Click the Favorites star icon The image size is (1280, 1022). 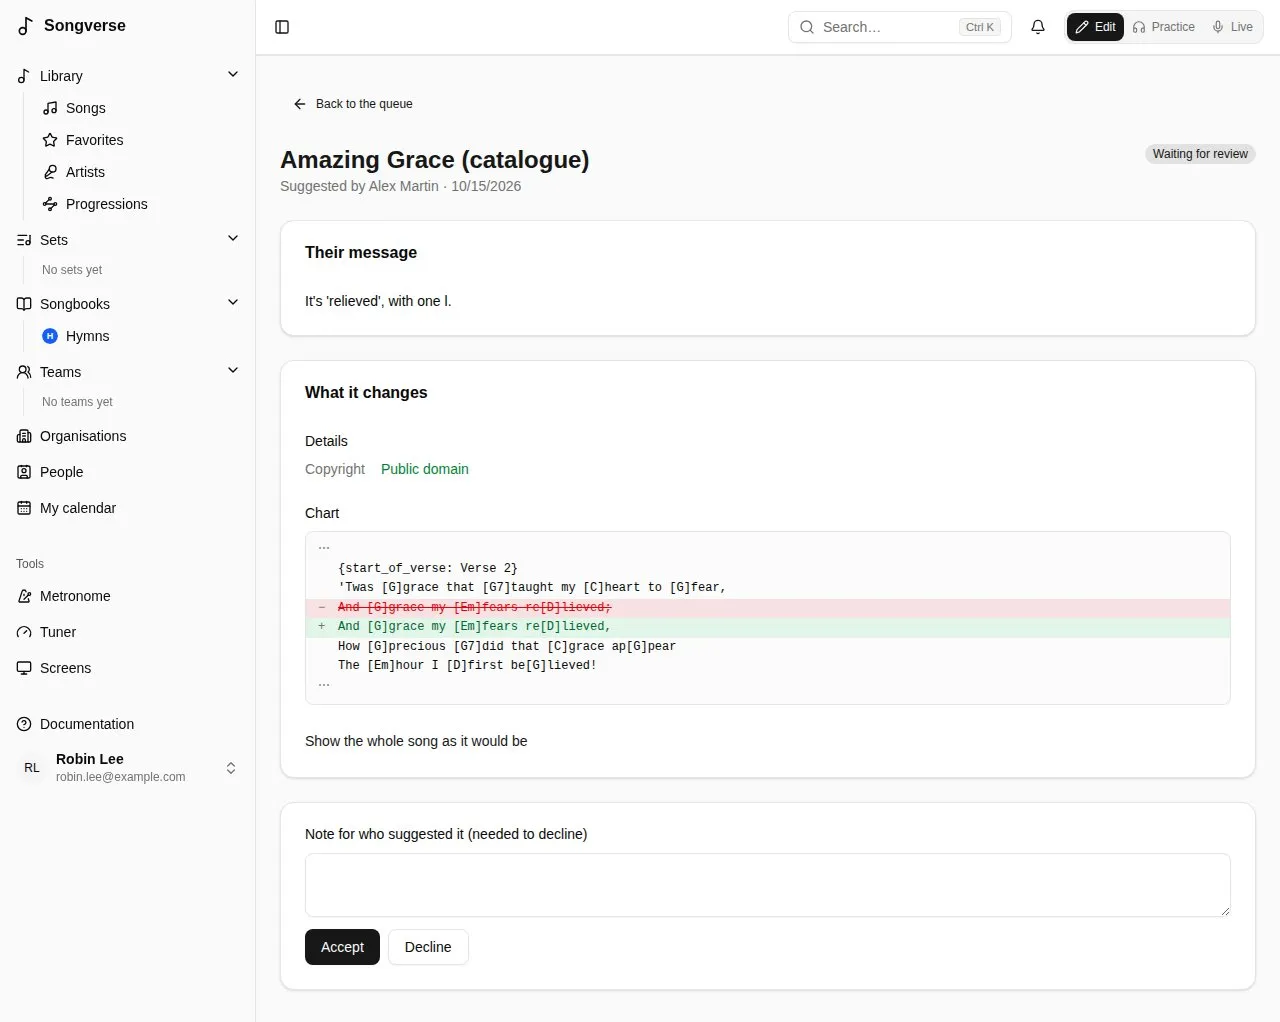click(50, 140)
